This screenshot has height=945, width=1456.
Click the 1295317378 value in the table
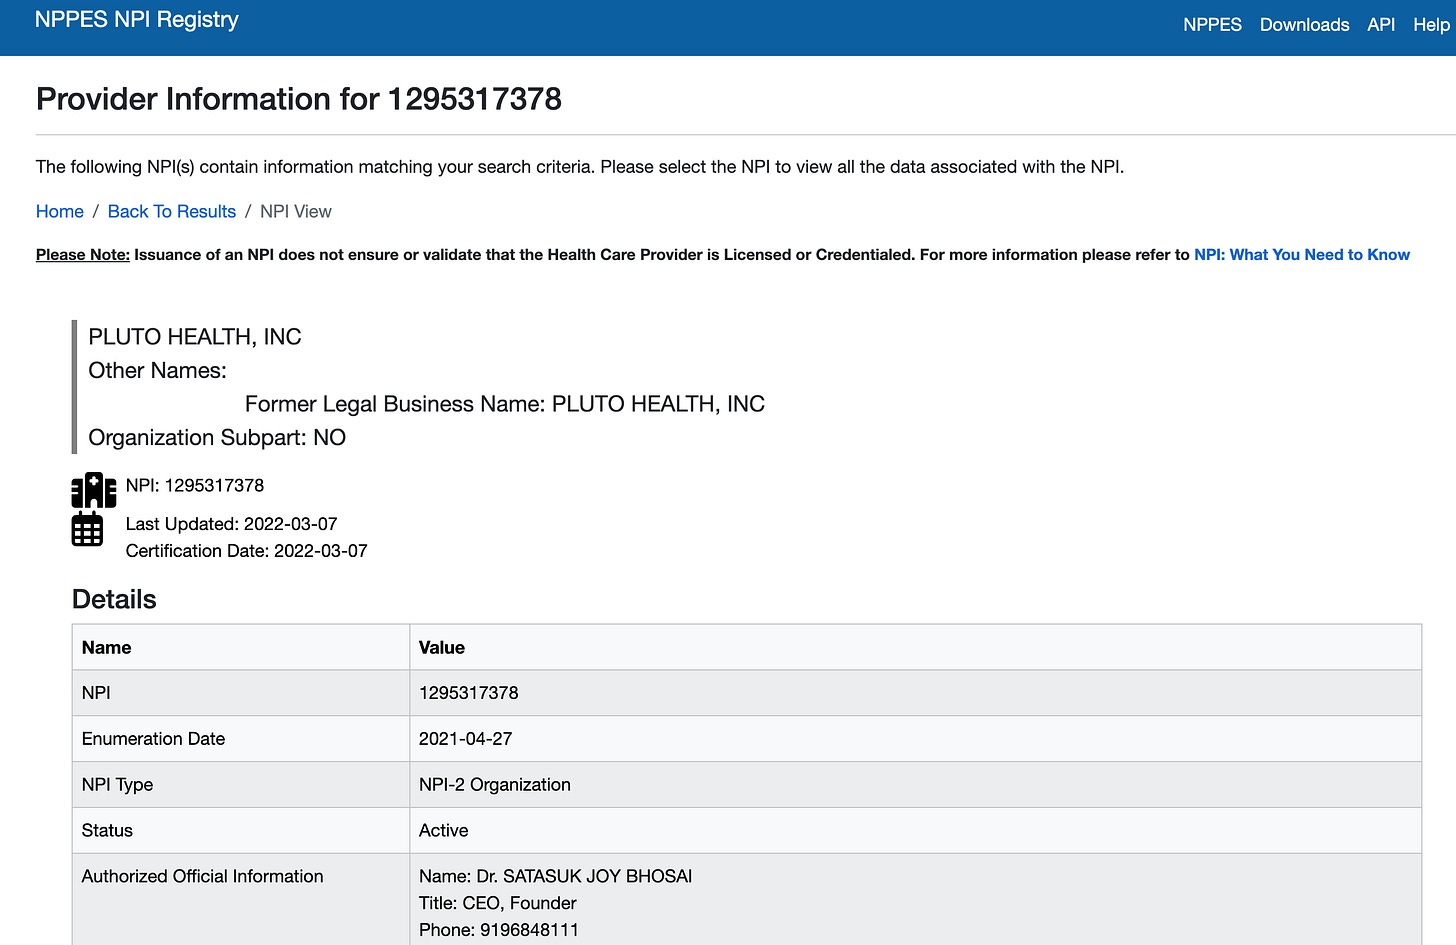469,693
